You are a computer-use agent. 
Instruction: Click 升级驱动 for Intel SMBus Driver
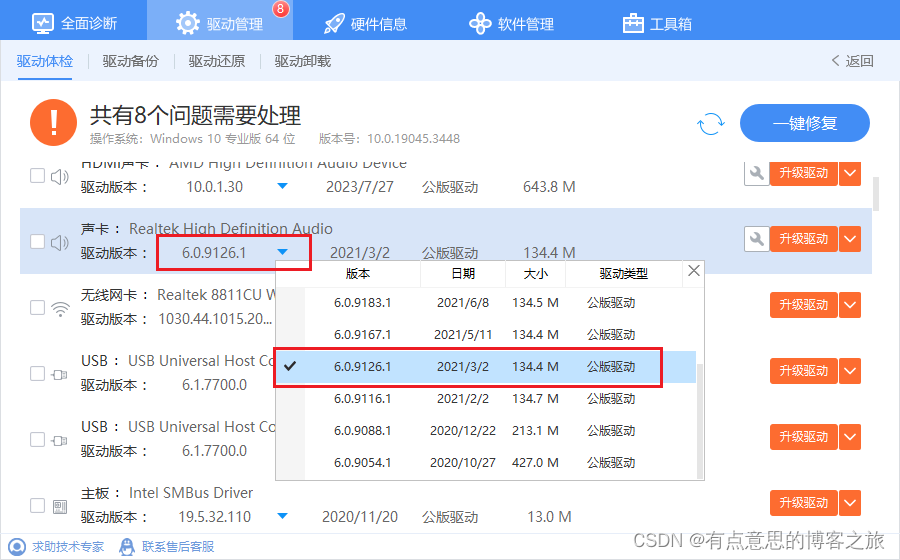point(804,503)
